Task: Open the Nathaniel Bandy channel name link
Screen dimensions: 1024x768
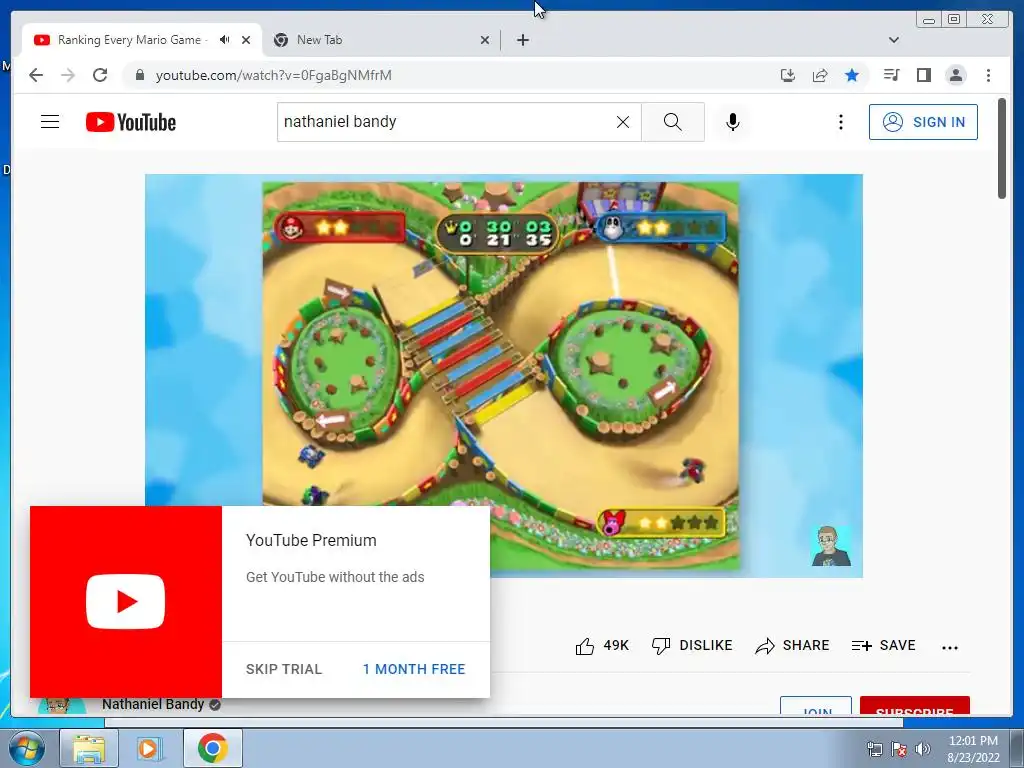Action: pyautogui.click(x=153, y=704)
